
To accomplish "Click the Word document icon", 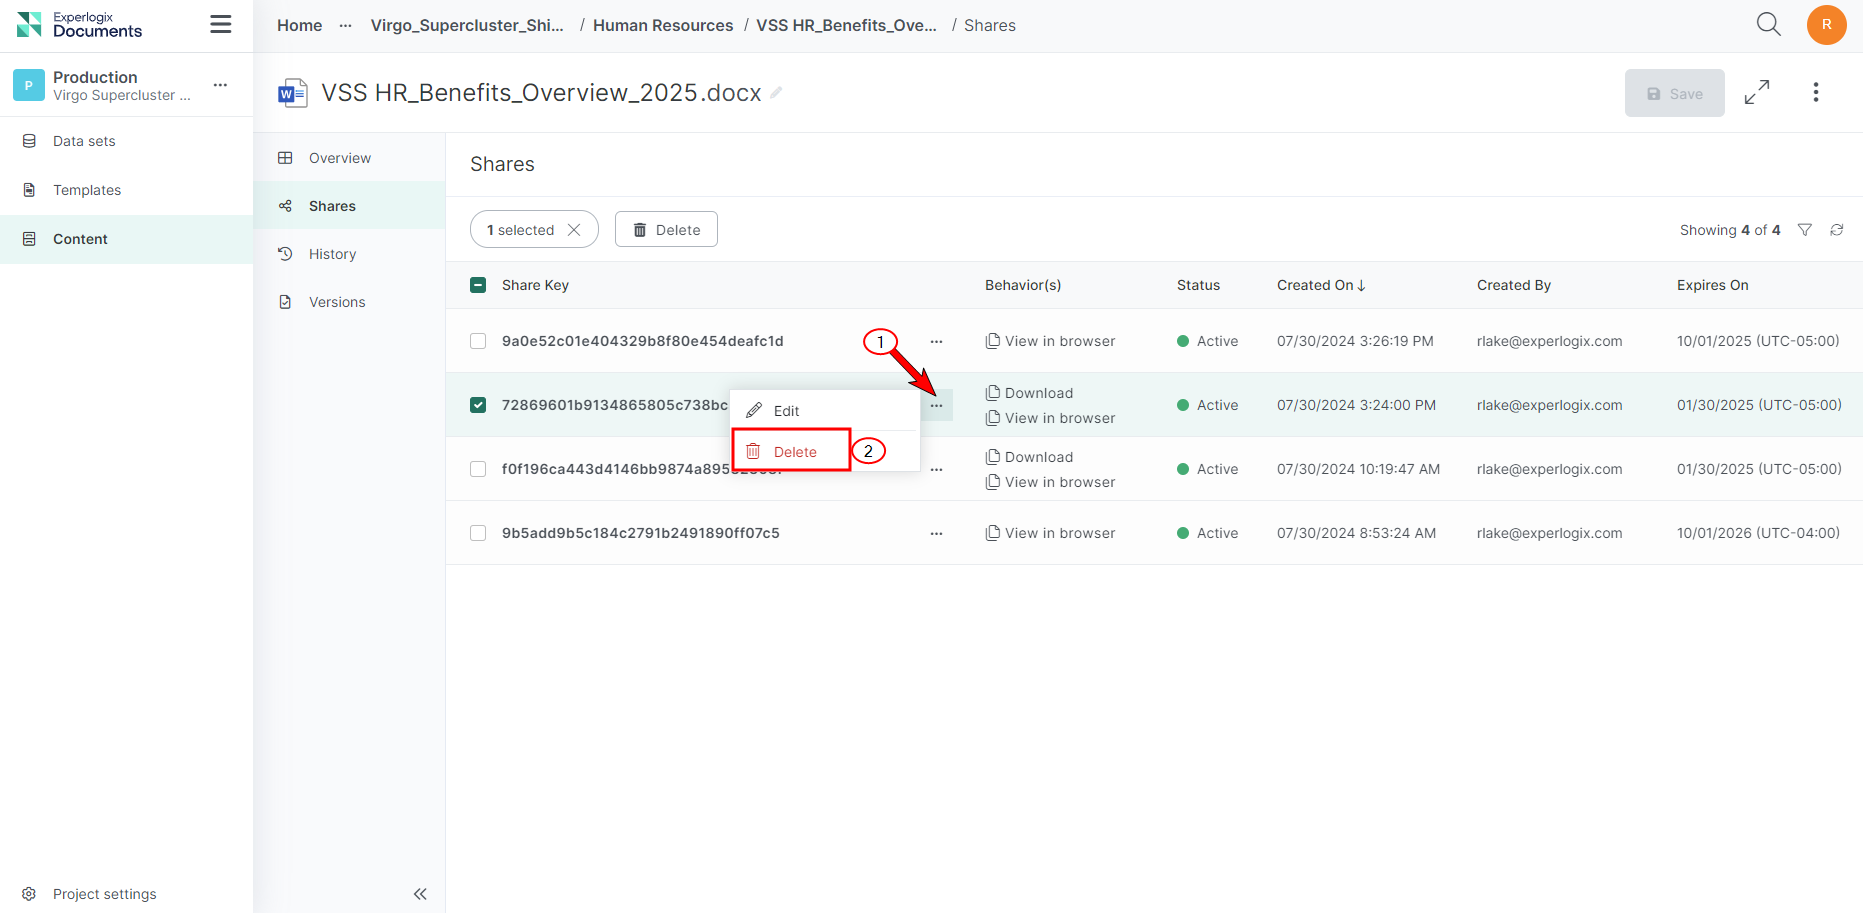I will pyautogui.click(x=292, y=93).
